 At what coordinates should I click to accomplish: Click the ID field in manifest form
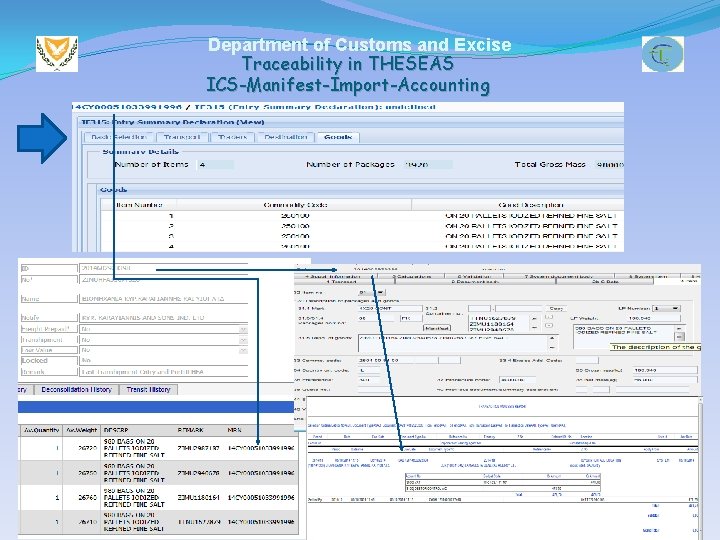163,268
